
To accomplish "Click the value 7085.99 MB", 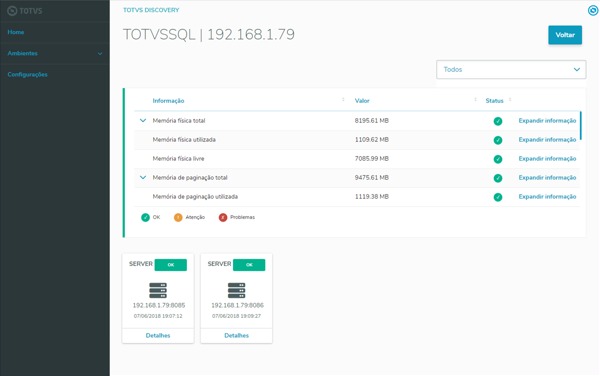I will coord(372,158).
